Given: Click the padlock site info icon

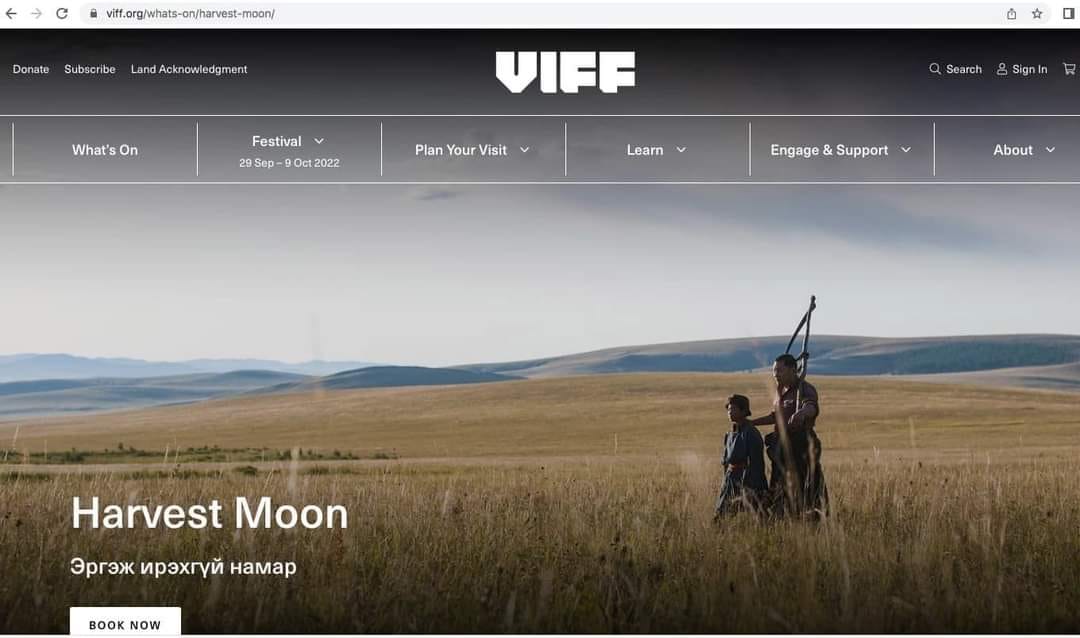Looking at the screenshot, I should click(x=94, y=13).
